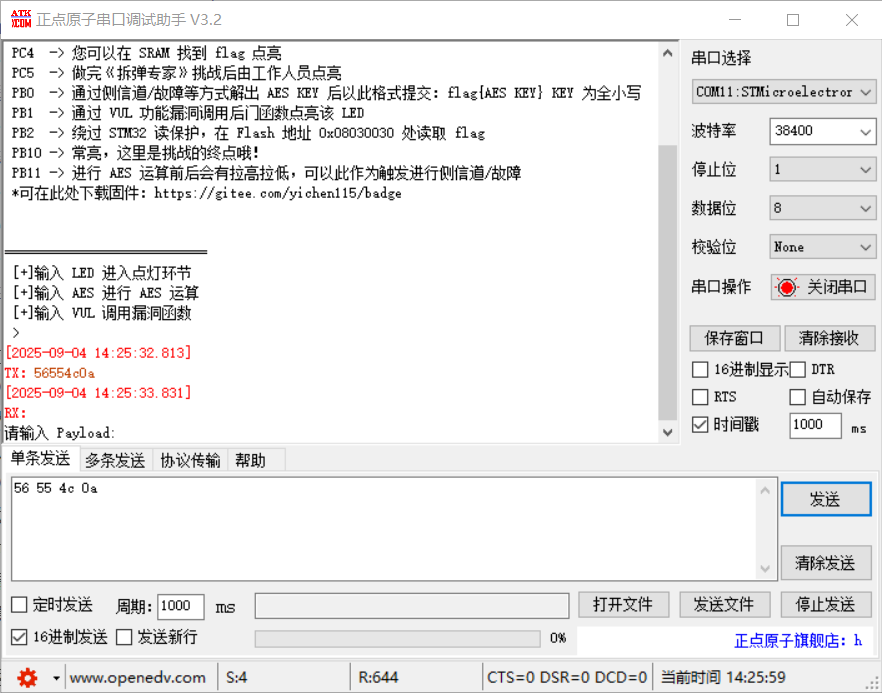882x693 pixels.
Task: Click the line [+]输入 AES 进行 AES 运算
Action: click(x=105, y=293)
